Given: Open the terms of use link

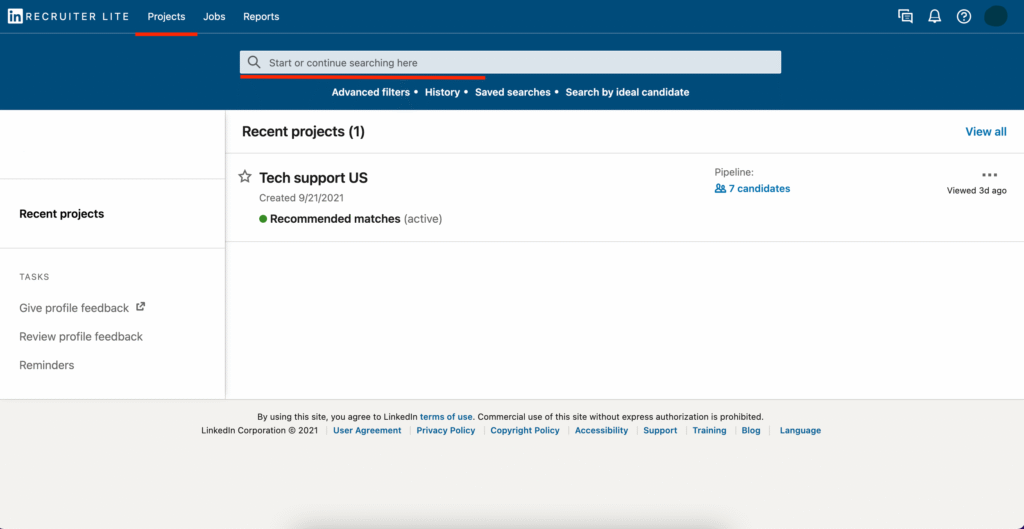Looking at the screenshot, I should pos(446,417).
